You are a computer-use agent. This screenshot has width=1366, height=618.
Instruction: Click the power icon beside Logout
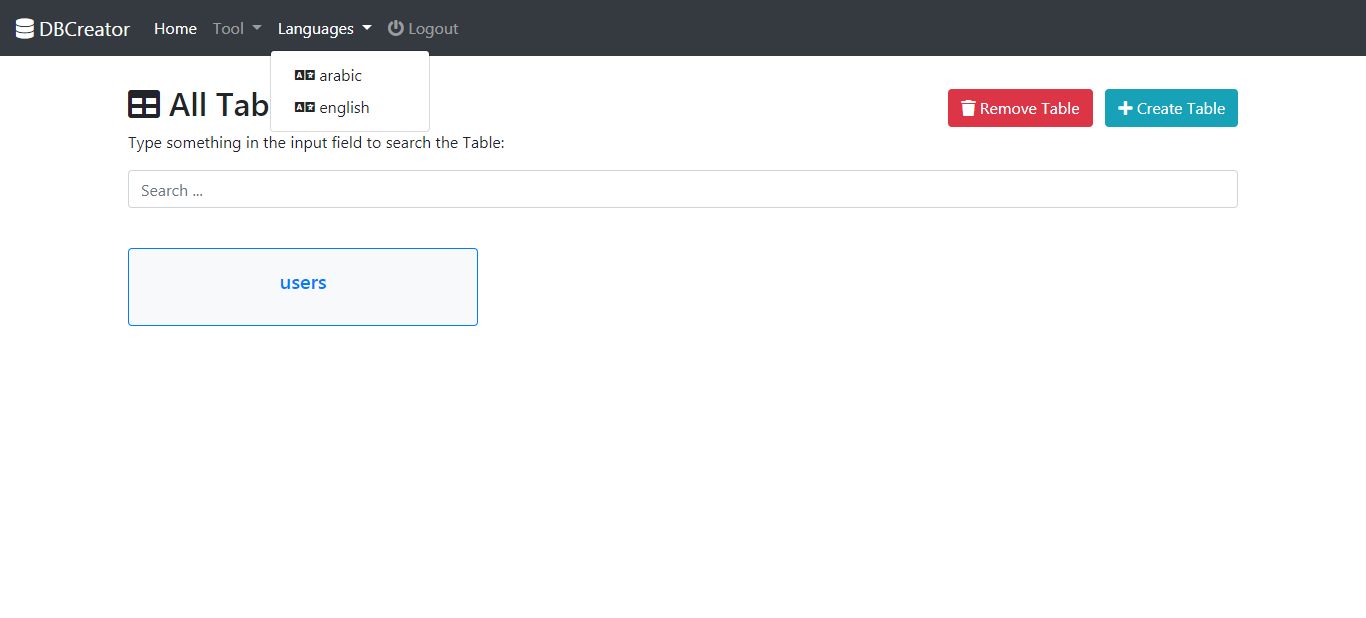click(x=396, y=28)
